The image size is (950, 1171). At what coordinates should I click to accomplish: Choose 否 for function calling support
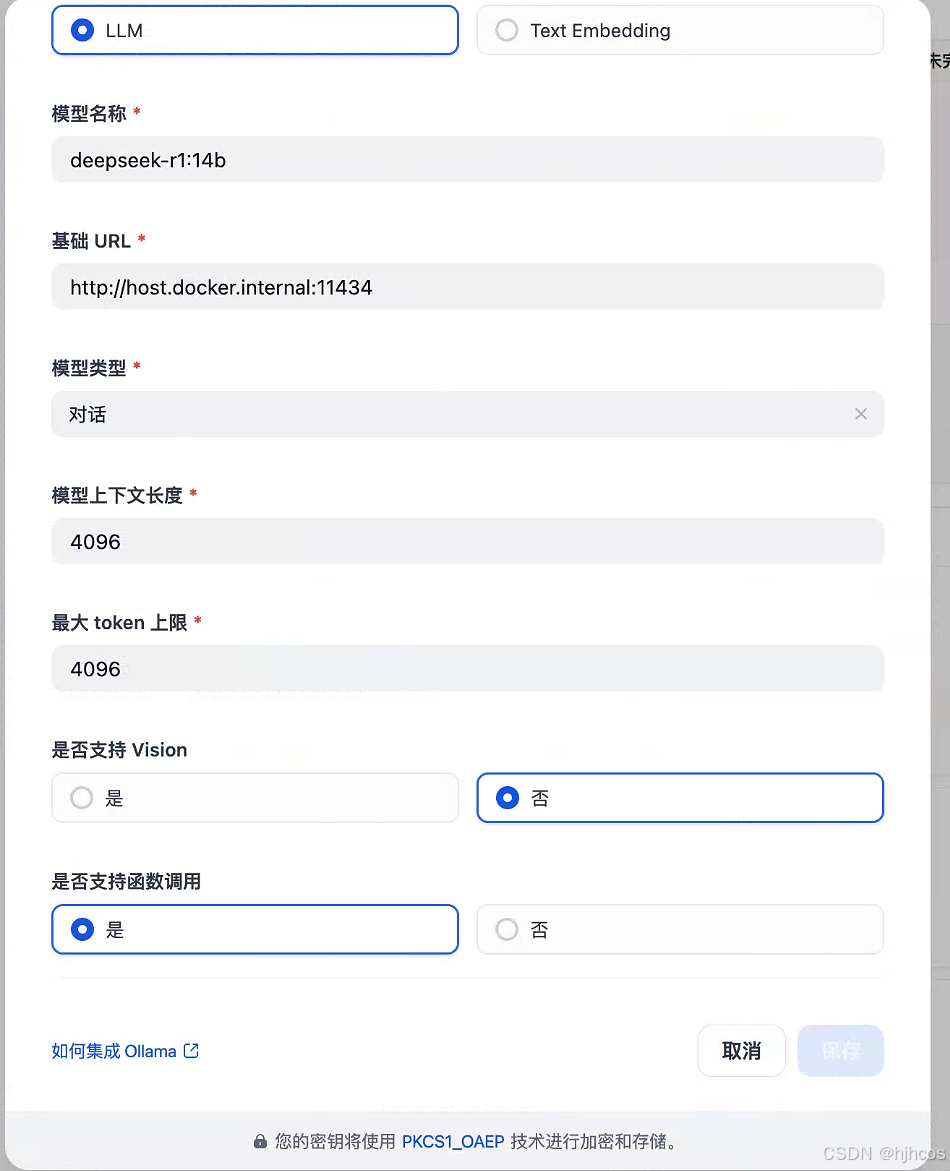pyautogui.click(x=680, y=929)
